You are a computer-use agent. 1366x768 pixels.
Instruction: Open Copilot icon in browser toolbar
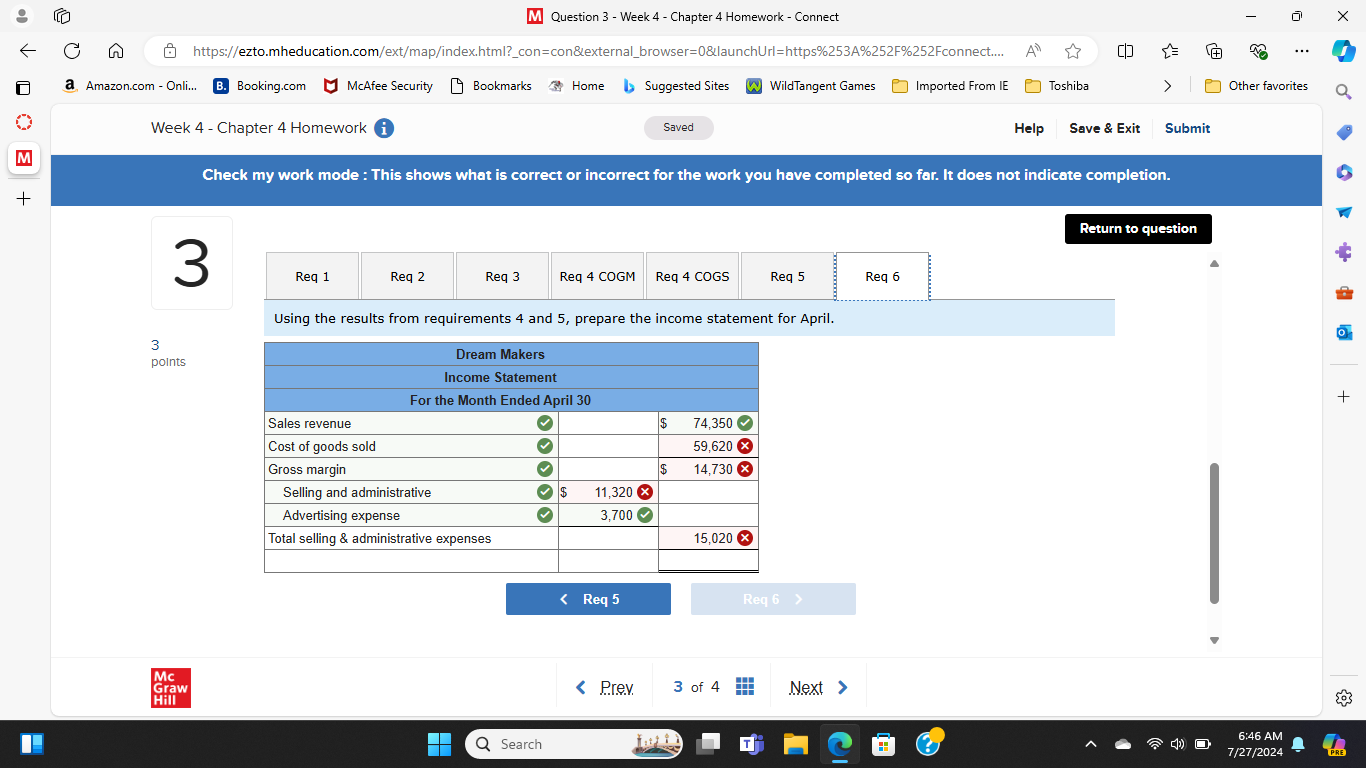pyautogui.click(x=1344, y=51)
